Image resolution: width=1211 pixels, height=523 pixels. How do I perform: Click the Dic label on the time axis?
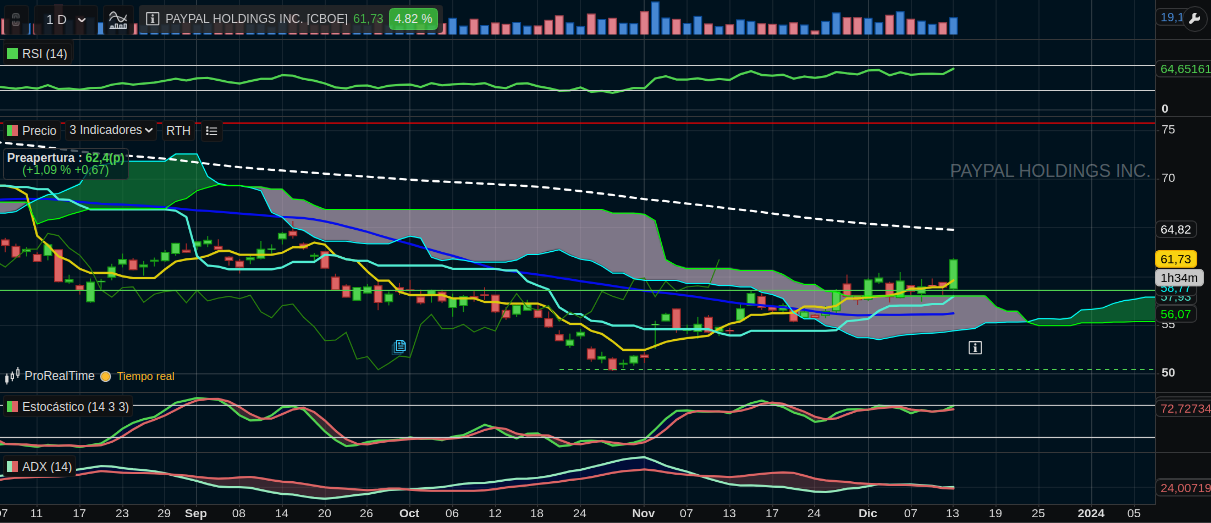[x=867, y=512]
